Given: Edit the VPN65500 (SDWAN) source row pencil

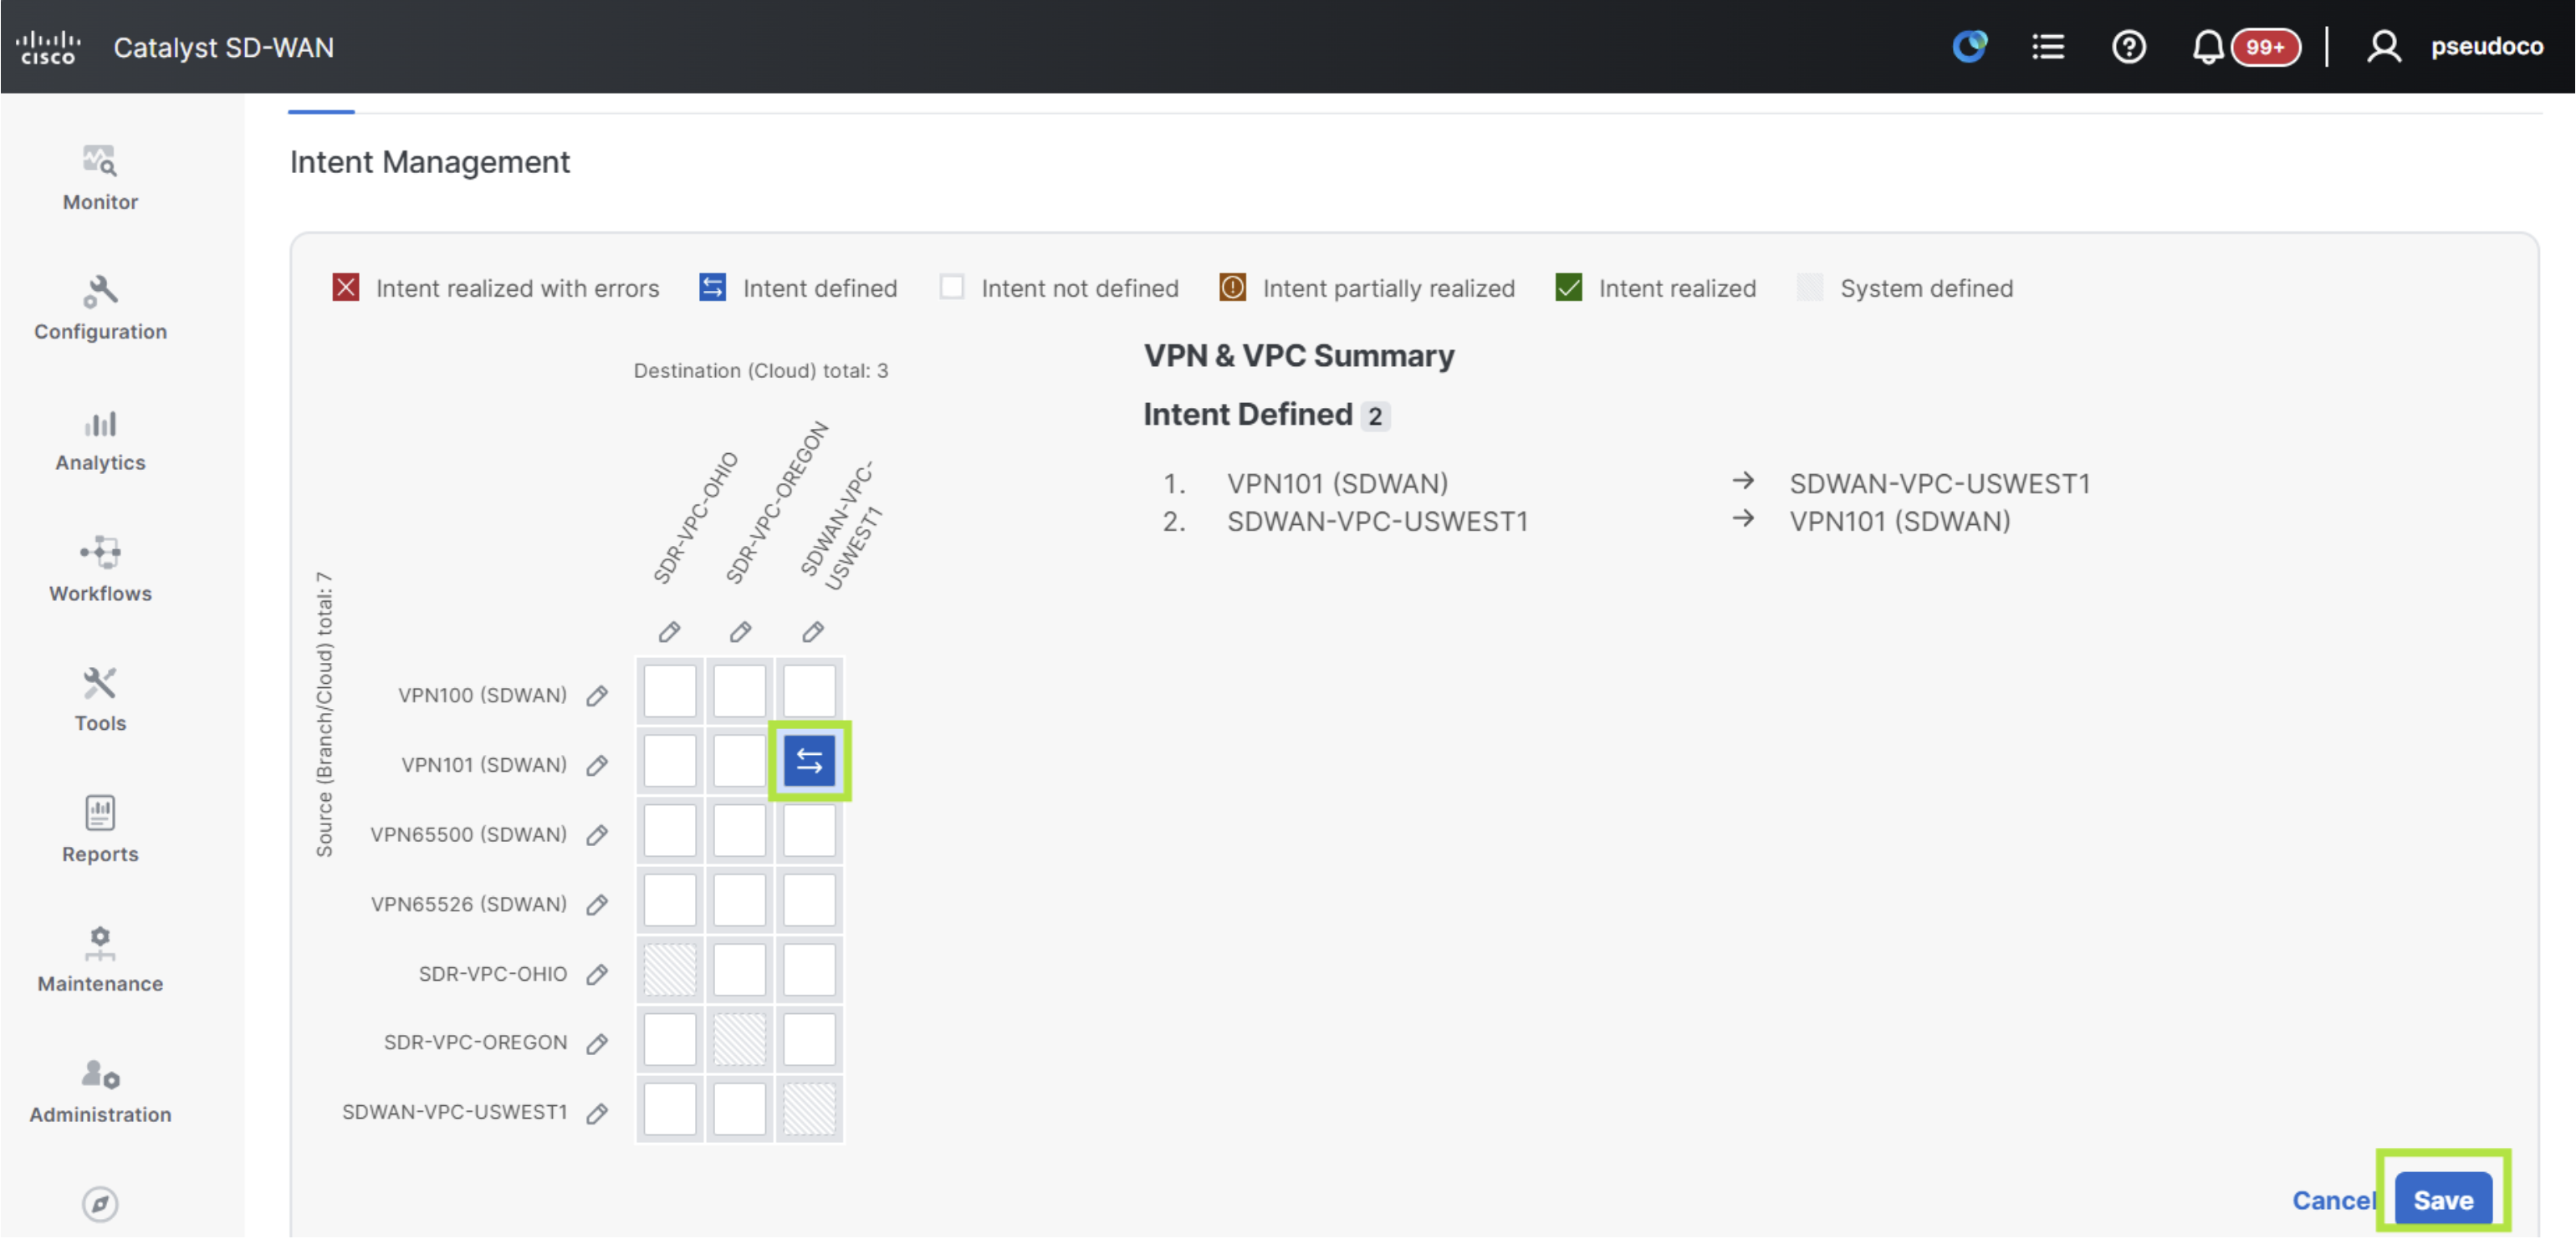Looking at the screenshot, I should coord(597,835).
